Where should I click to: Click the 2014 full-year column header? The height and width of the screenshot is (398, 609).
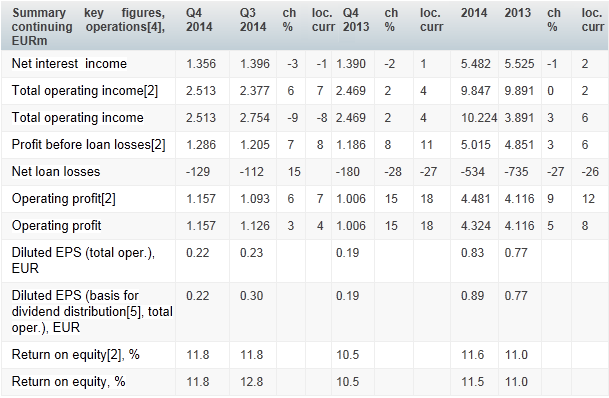474,13
